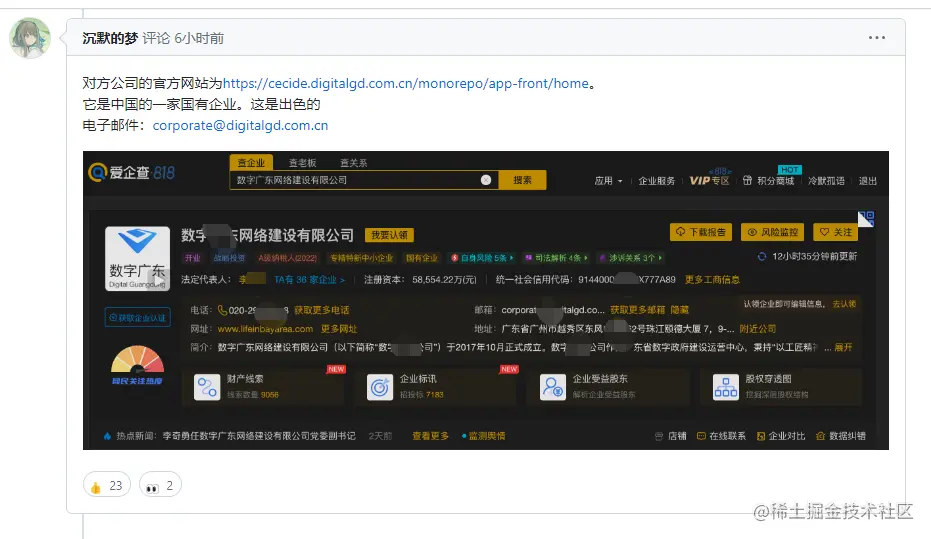Click the 冷默孤语 account name
This screenshot has width=931, height=539.
(826, 180)
